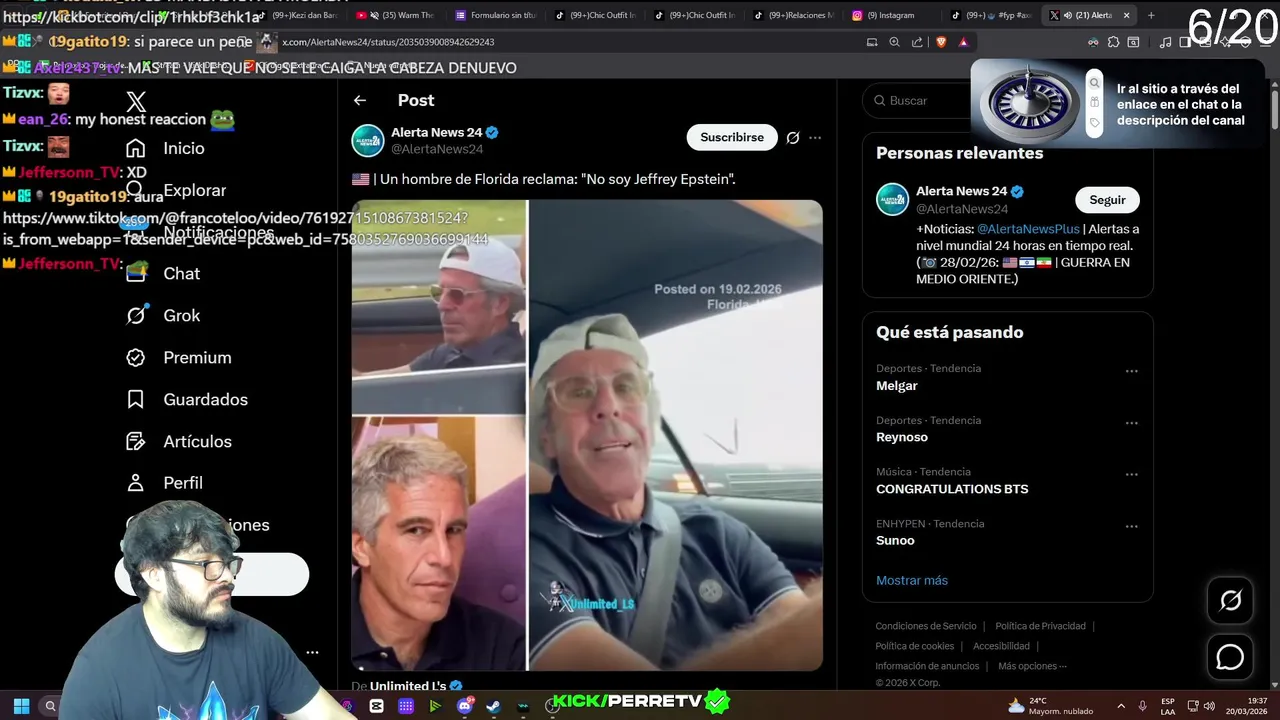Viewport: 1280px width, 720px height.
Task: Open more options for Reynoso trend
Action: [x=1131, y=423]
